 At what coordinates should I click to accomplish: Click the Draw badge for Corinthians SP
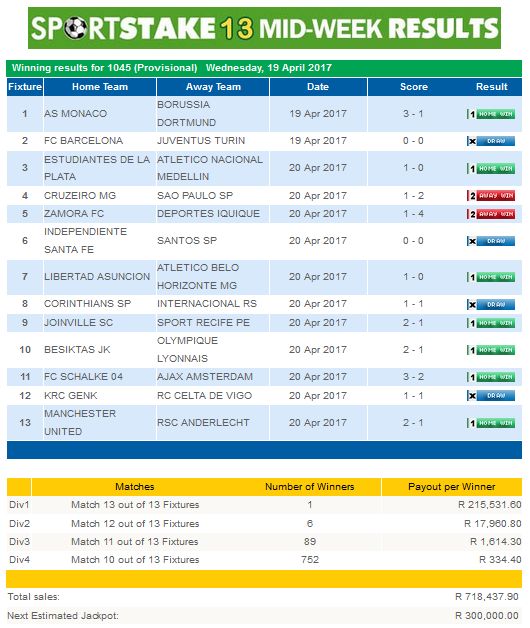pyautogui.click(x=491, y=304)
